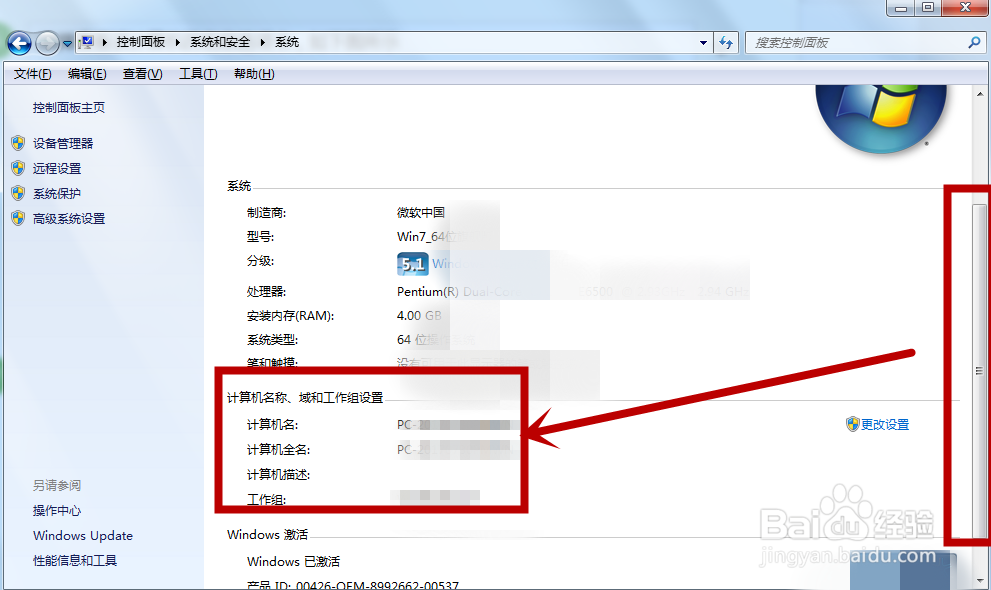The image size is (991, 590).
Task: Click the shield icon beside 高级系统设置
Action: pos(18,219)
